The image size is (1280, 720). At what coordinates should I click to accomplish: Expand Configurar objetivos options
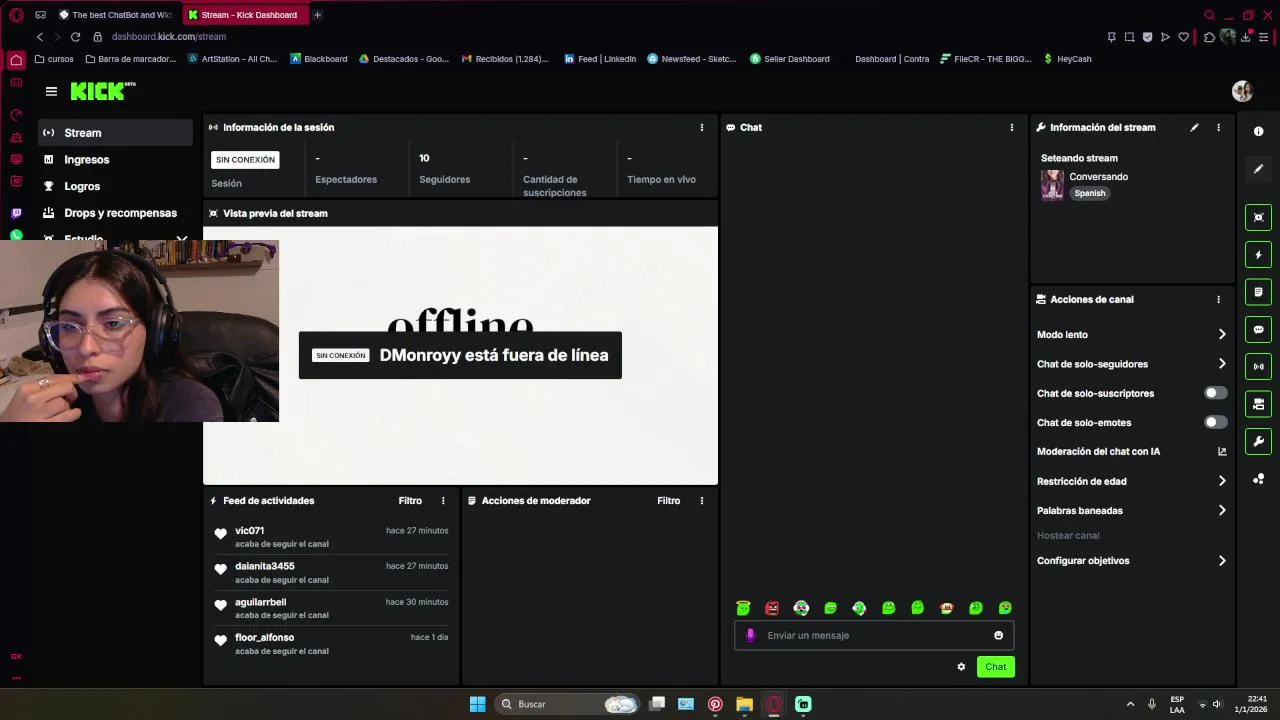coord(1222,561)
